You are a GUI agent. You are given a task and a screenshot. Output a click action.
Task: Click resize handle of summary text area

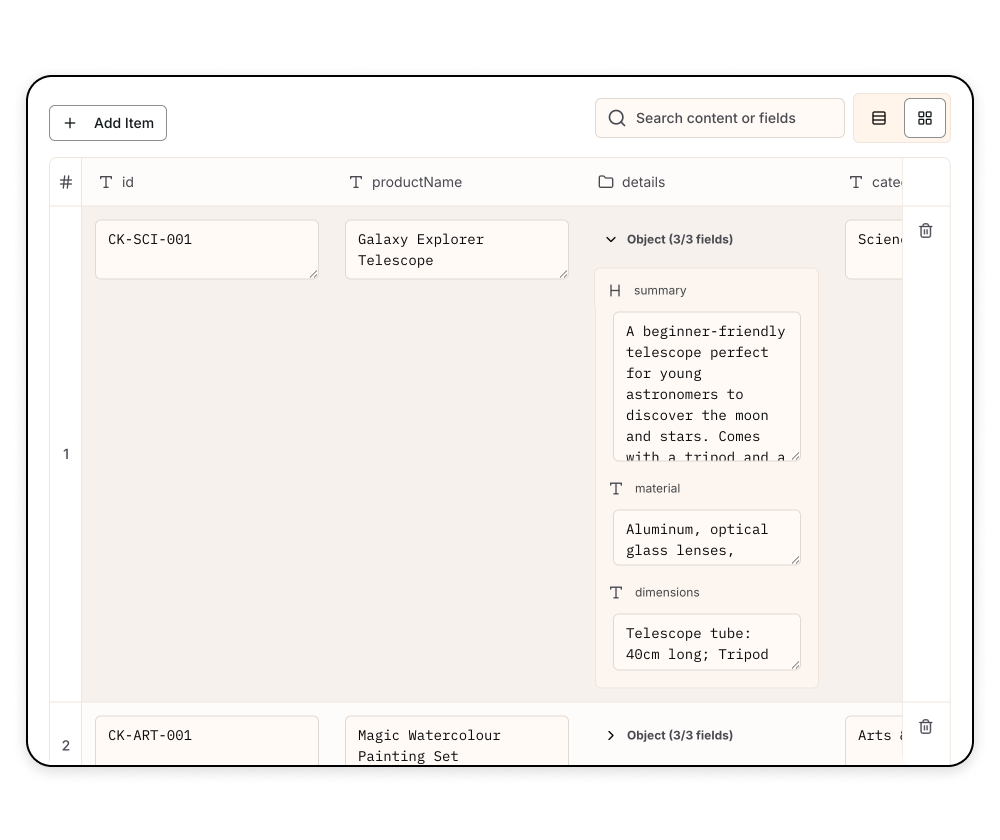click(795, 456)
